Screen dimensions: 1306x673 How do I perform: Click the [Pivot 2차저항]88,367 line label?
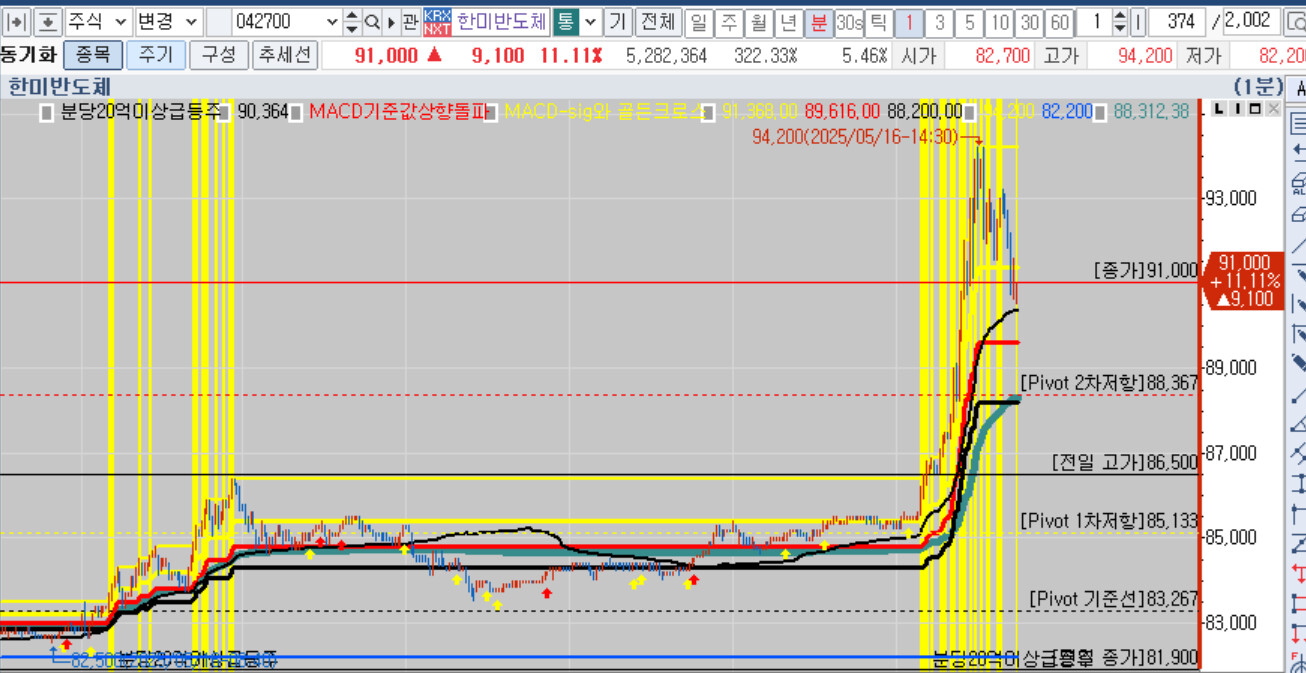[1109, 383]
